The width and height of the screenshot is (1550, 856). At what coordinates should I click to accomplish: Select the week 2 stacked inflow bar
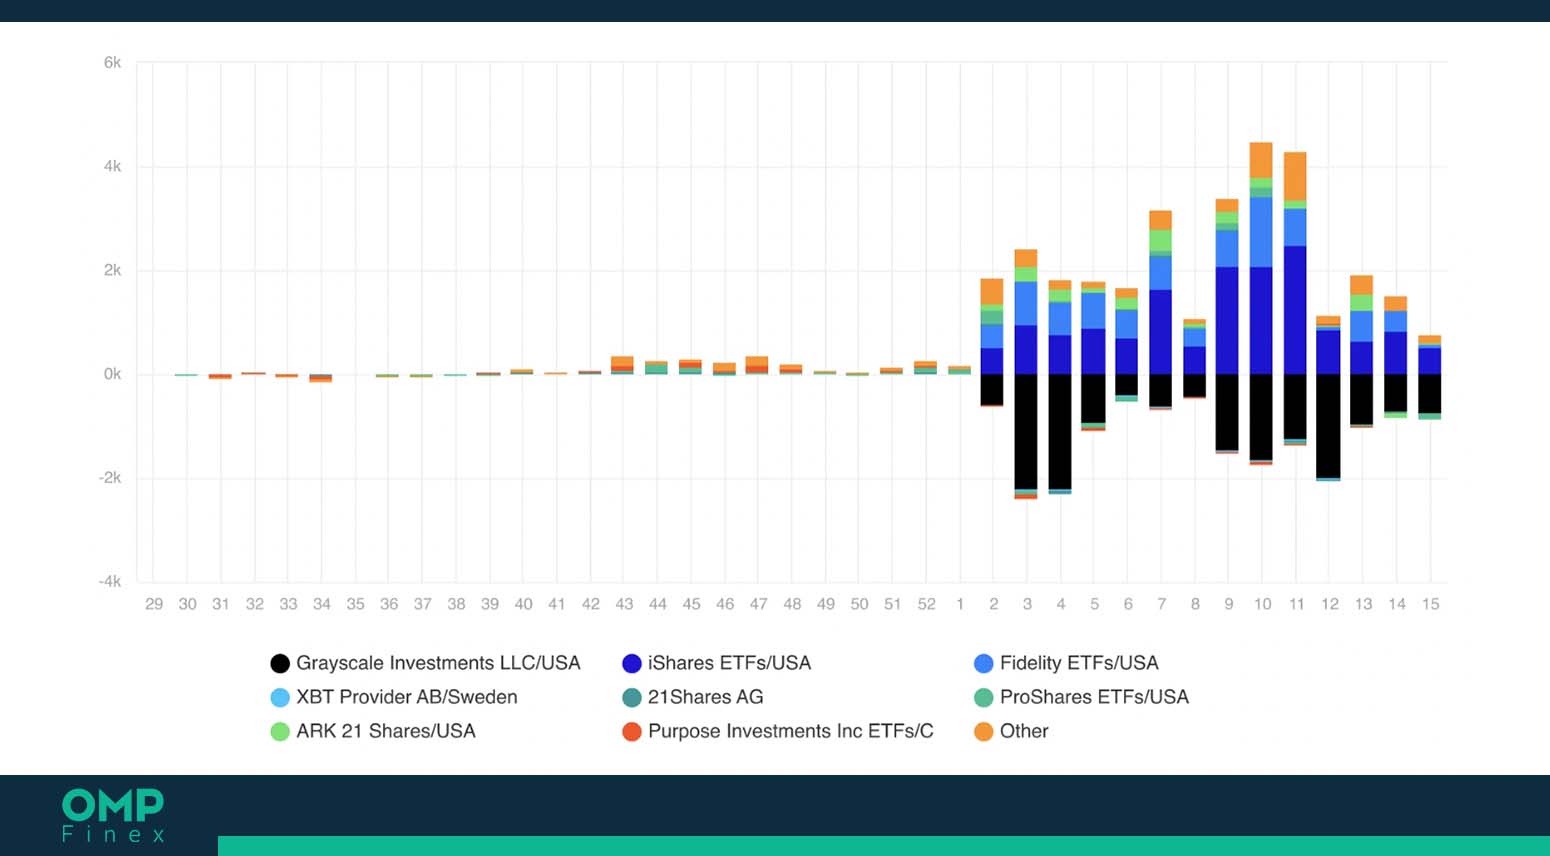coord(992,326)
